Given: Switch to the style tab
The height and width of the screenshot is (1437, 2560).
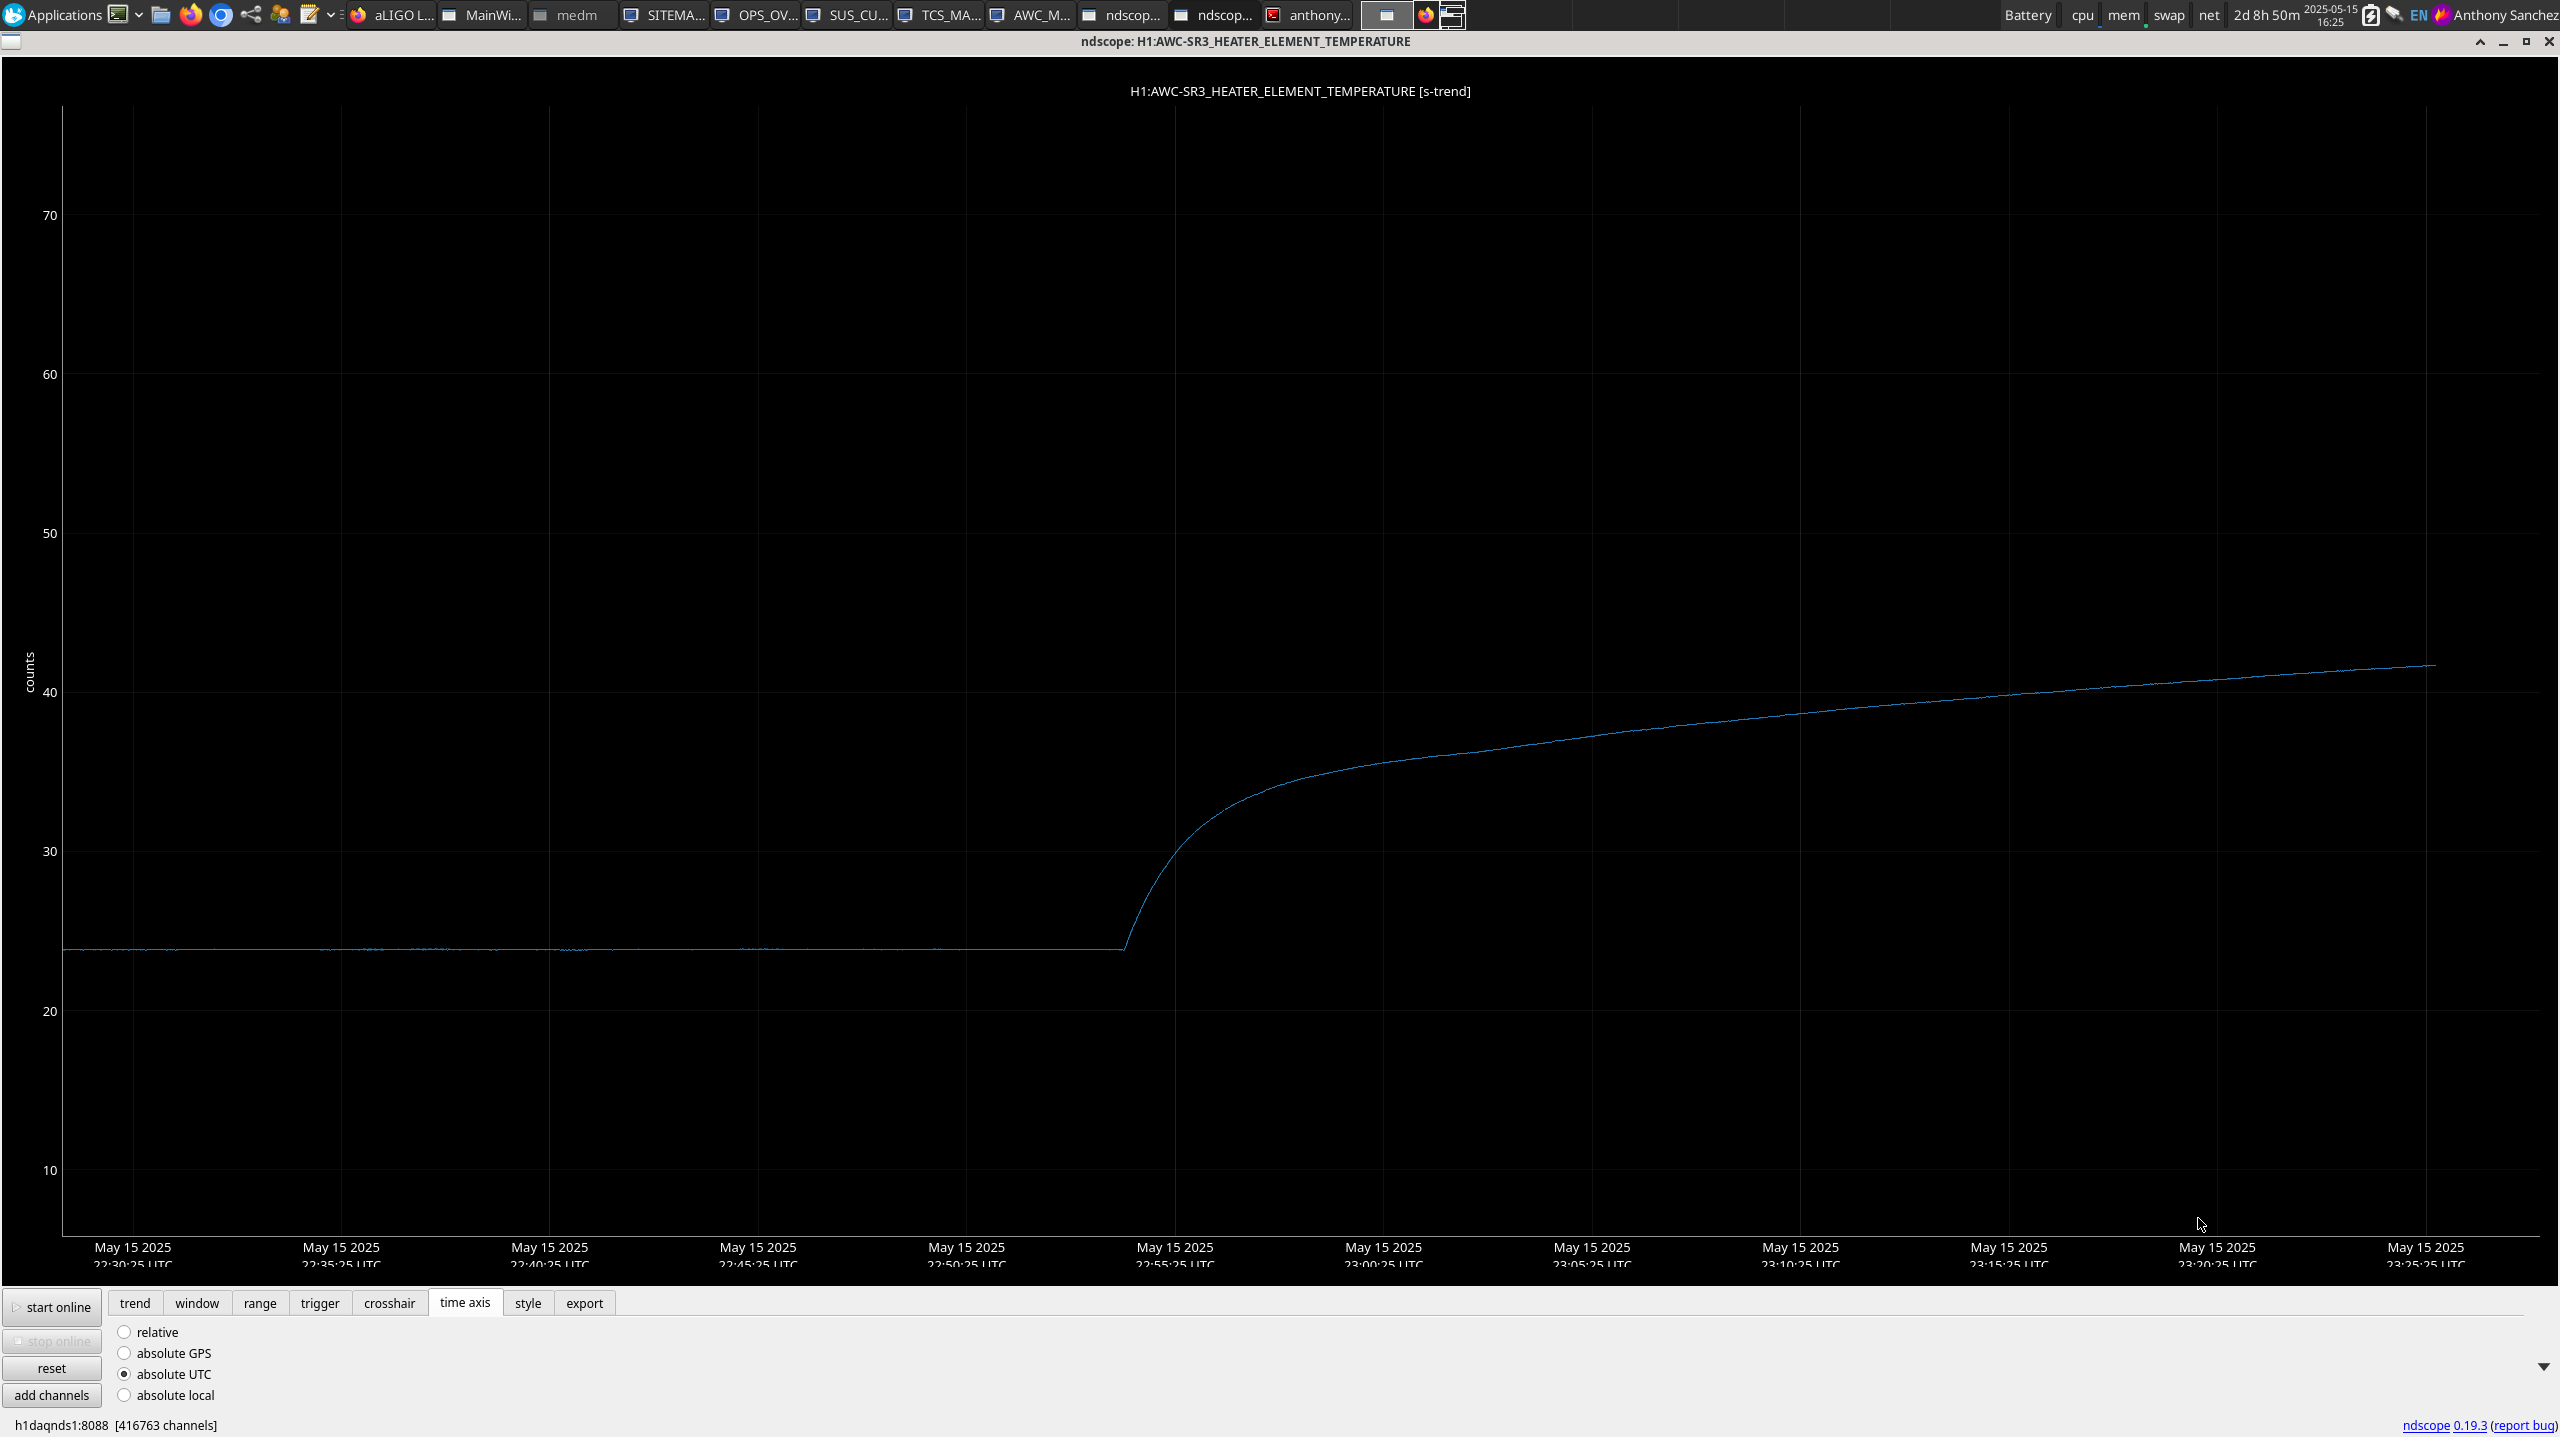Looking at the screenshot, I should (528, 1303).
